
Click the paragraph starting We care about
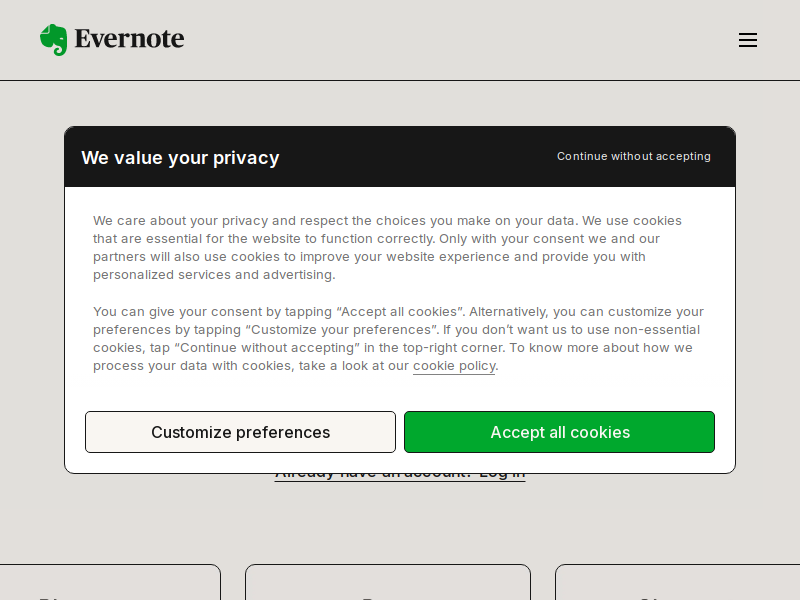click(x=388, y=247)
